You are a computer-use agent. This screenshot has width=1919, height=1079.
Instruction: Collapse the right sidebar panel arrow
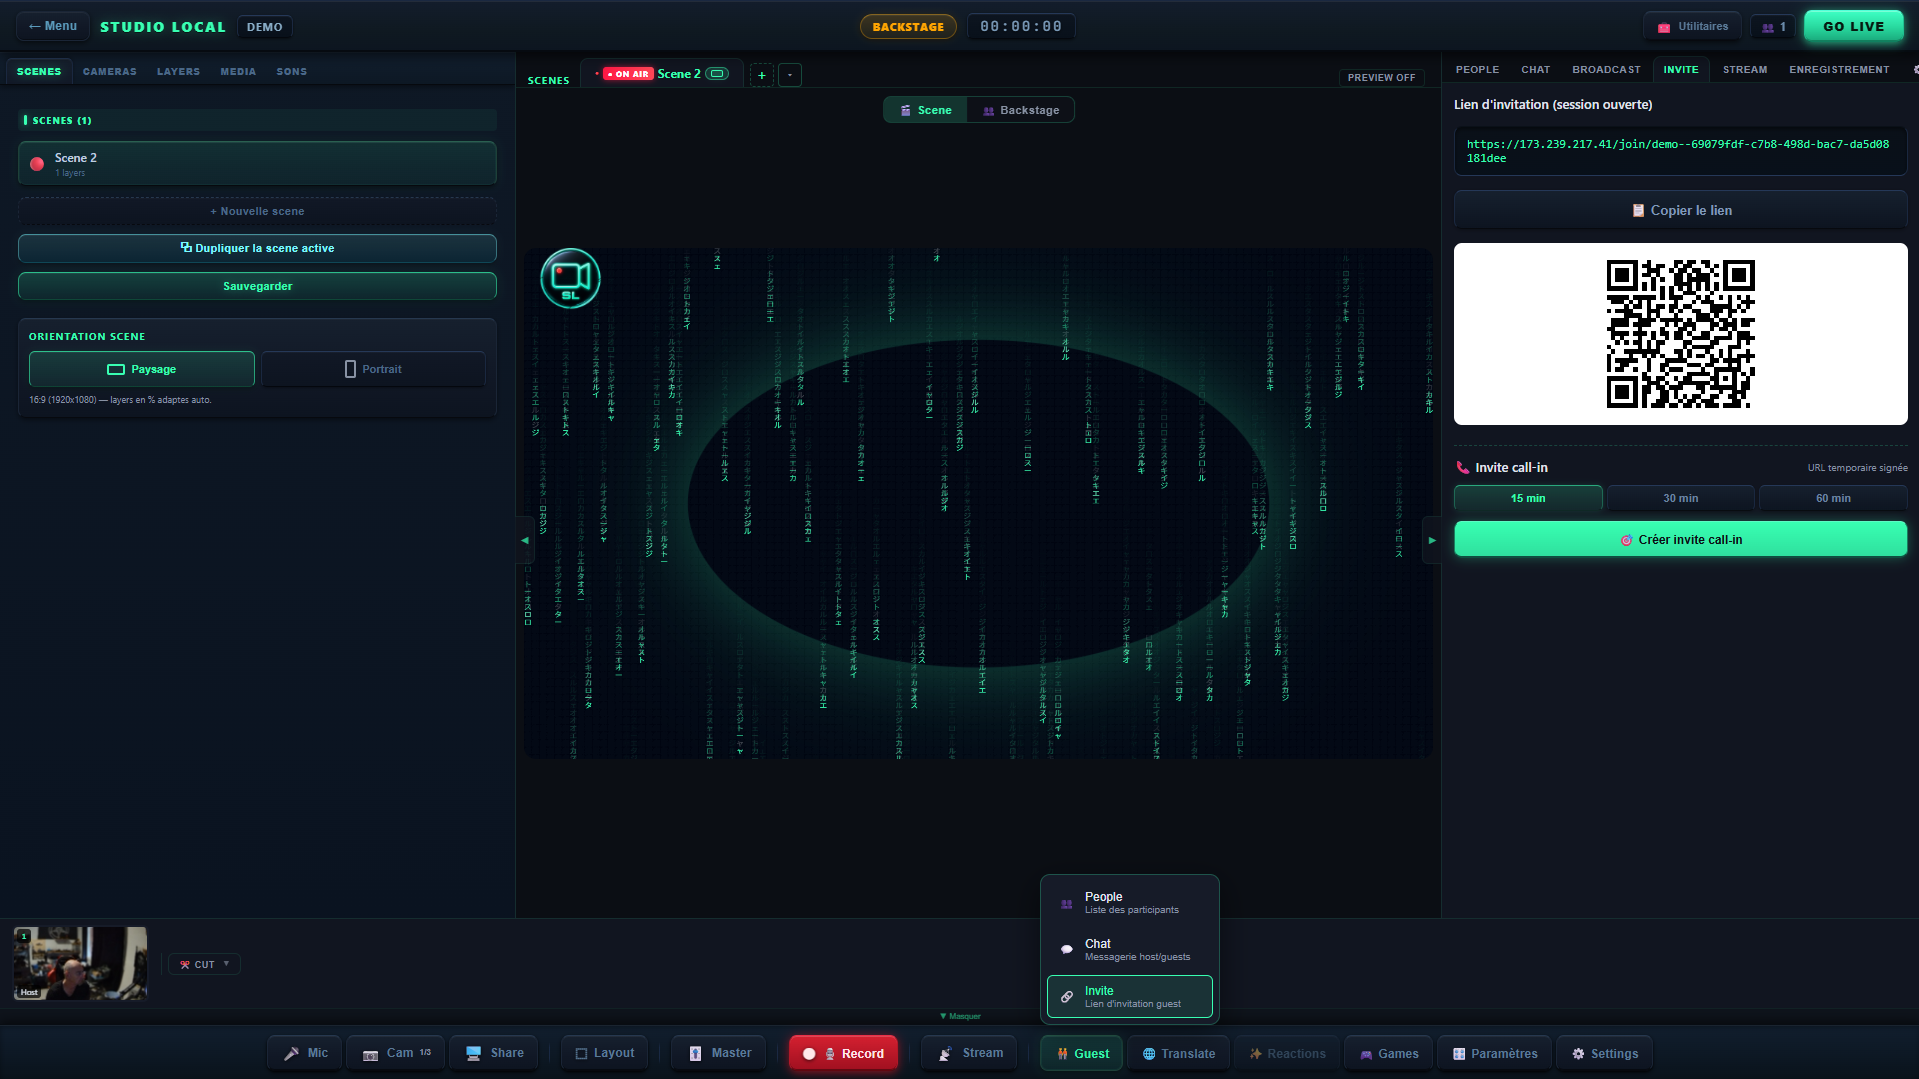(x=1432, y=540)
